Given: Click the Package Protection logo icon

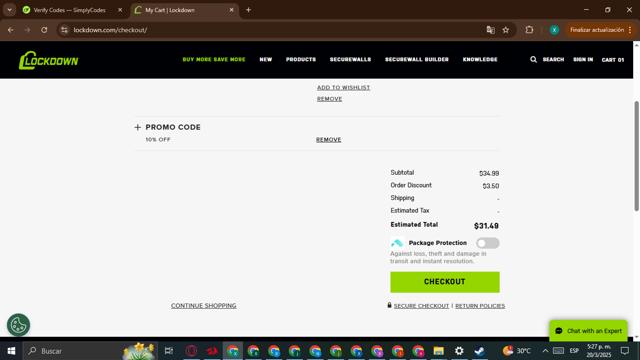Looking at the screenshot, I should point(397,243).
